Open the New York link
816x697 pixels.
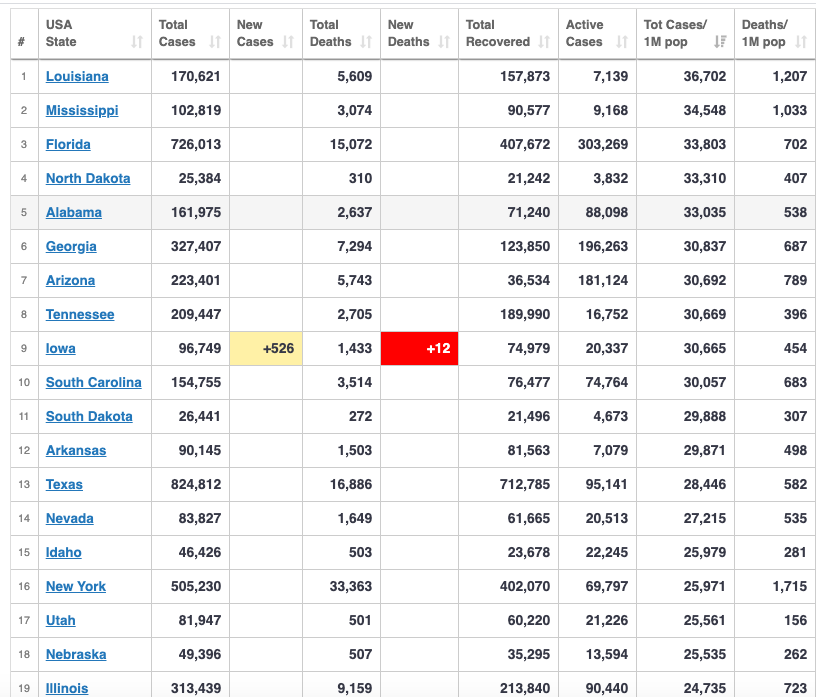tap(75, 587)
